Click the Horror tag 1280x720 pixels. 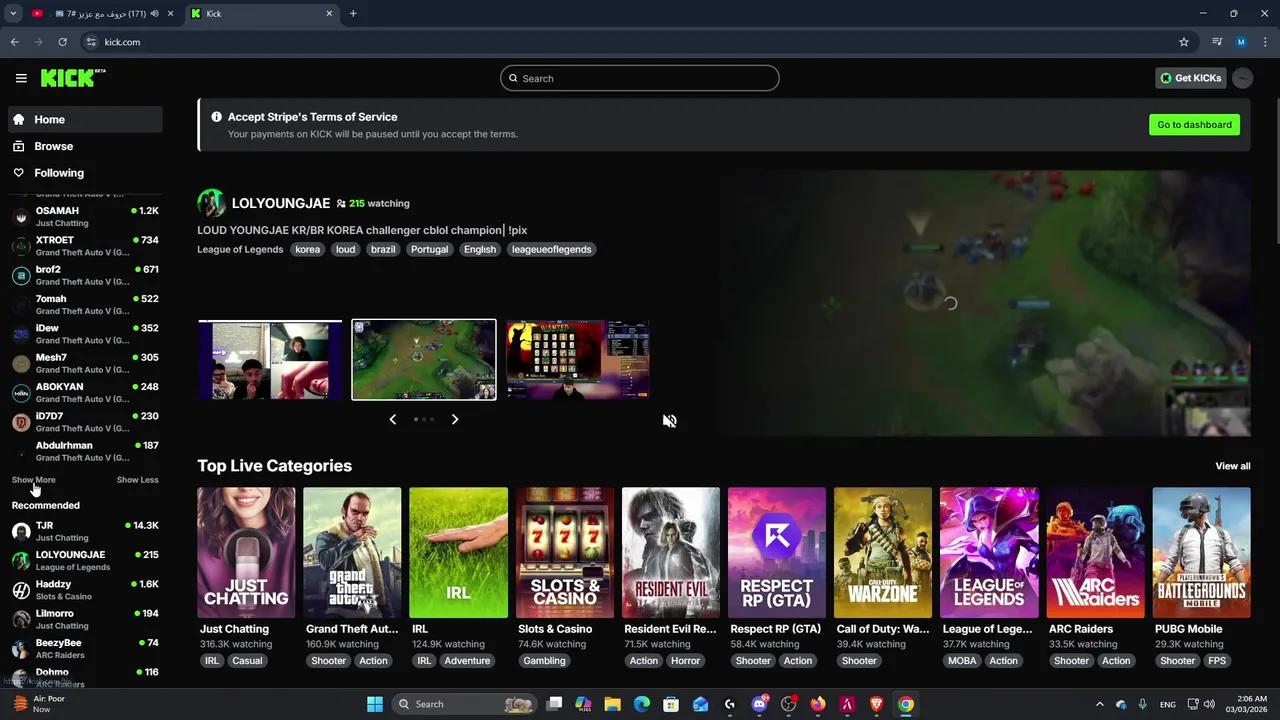(x=685, y=661)
